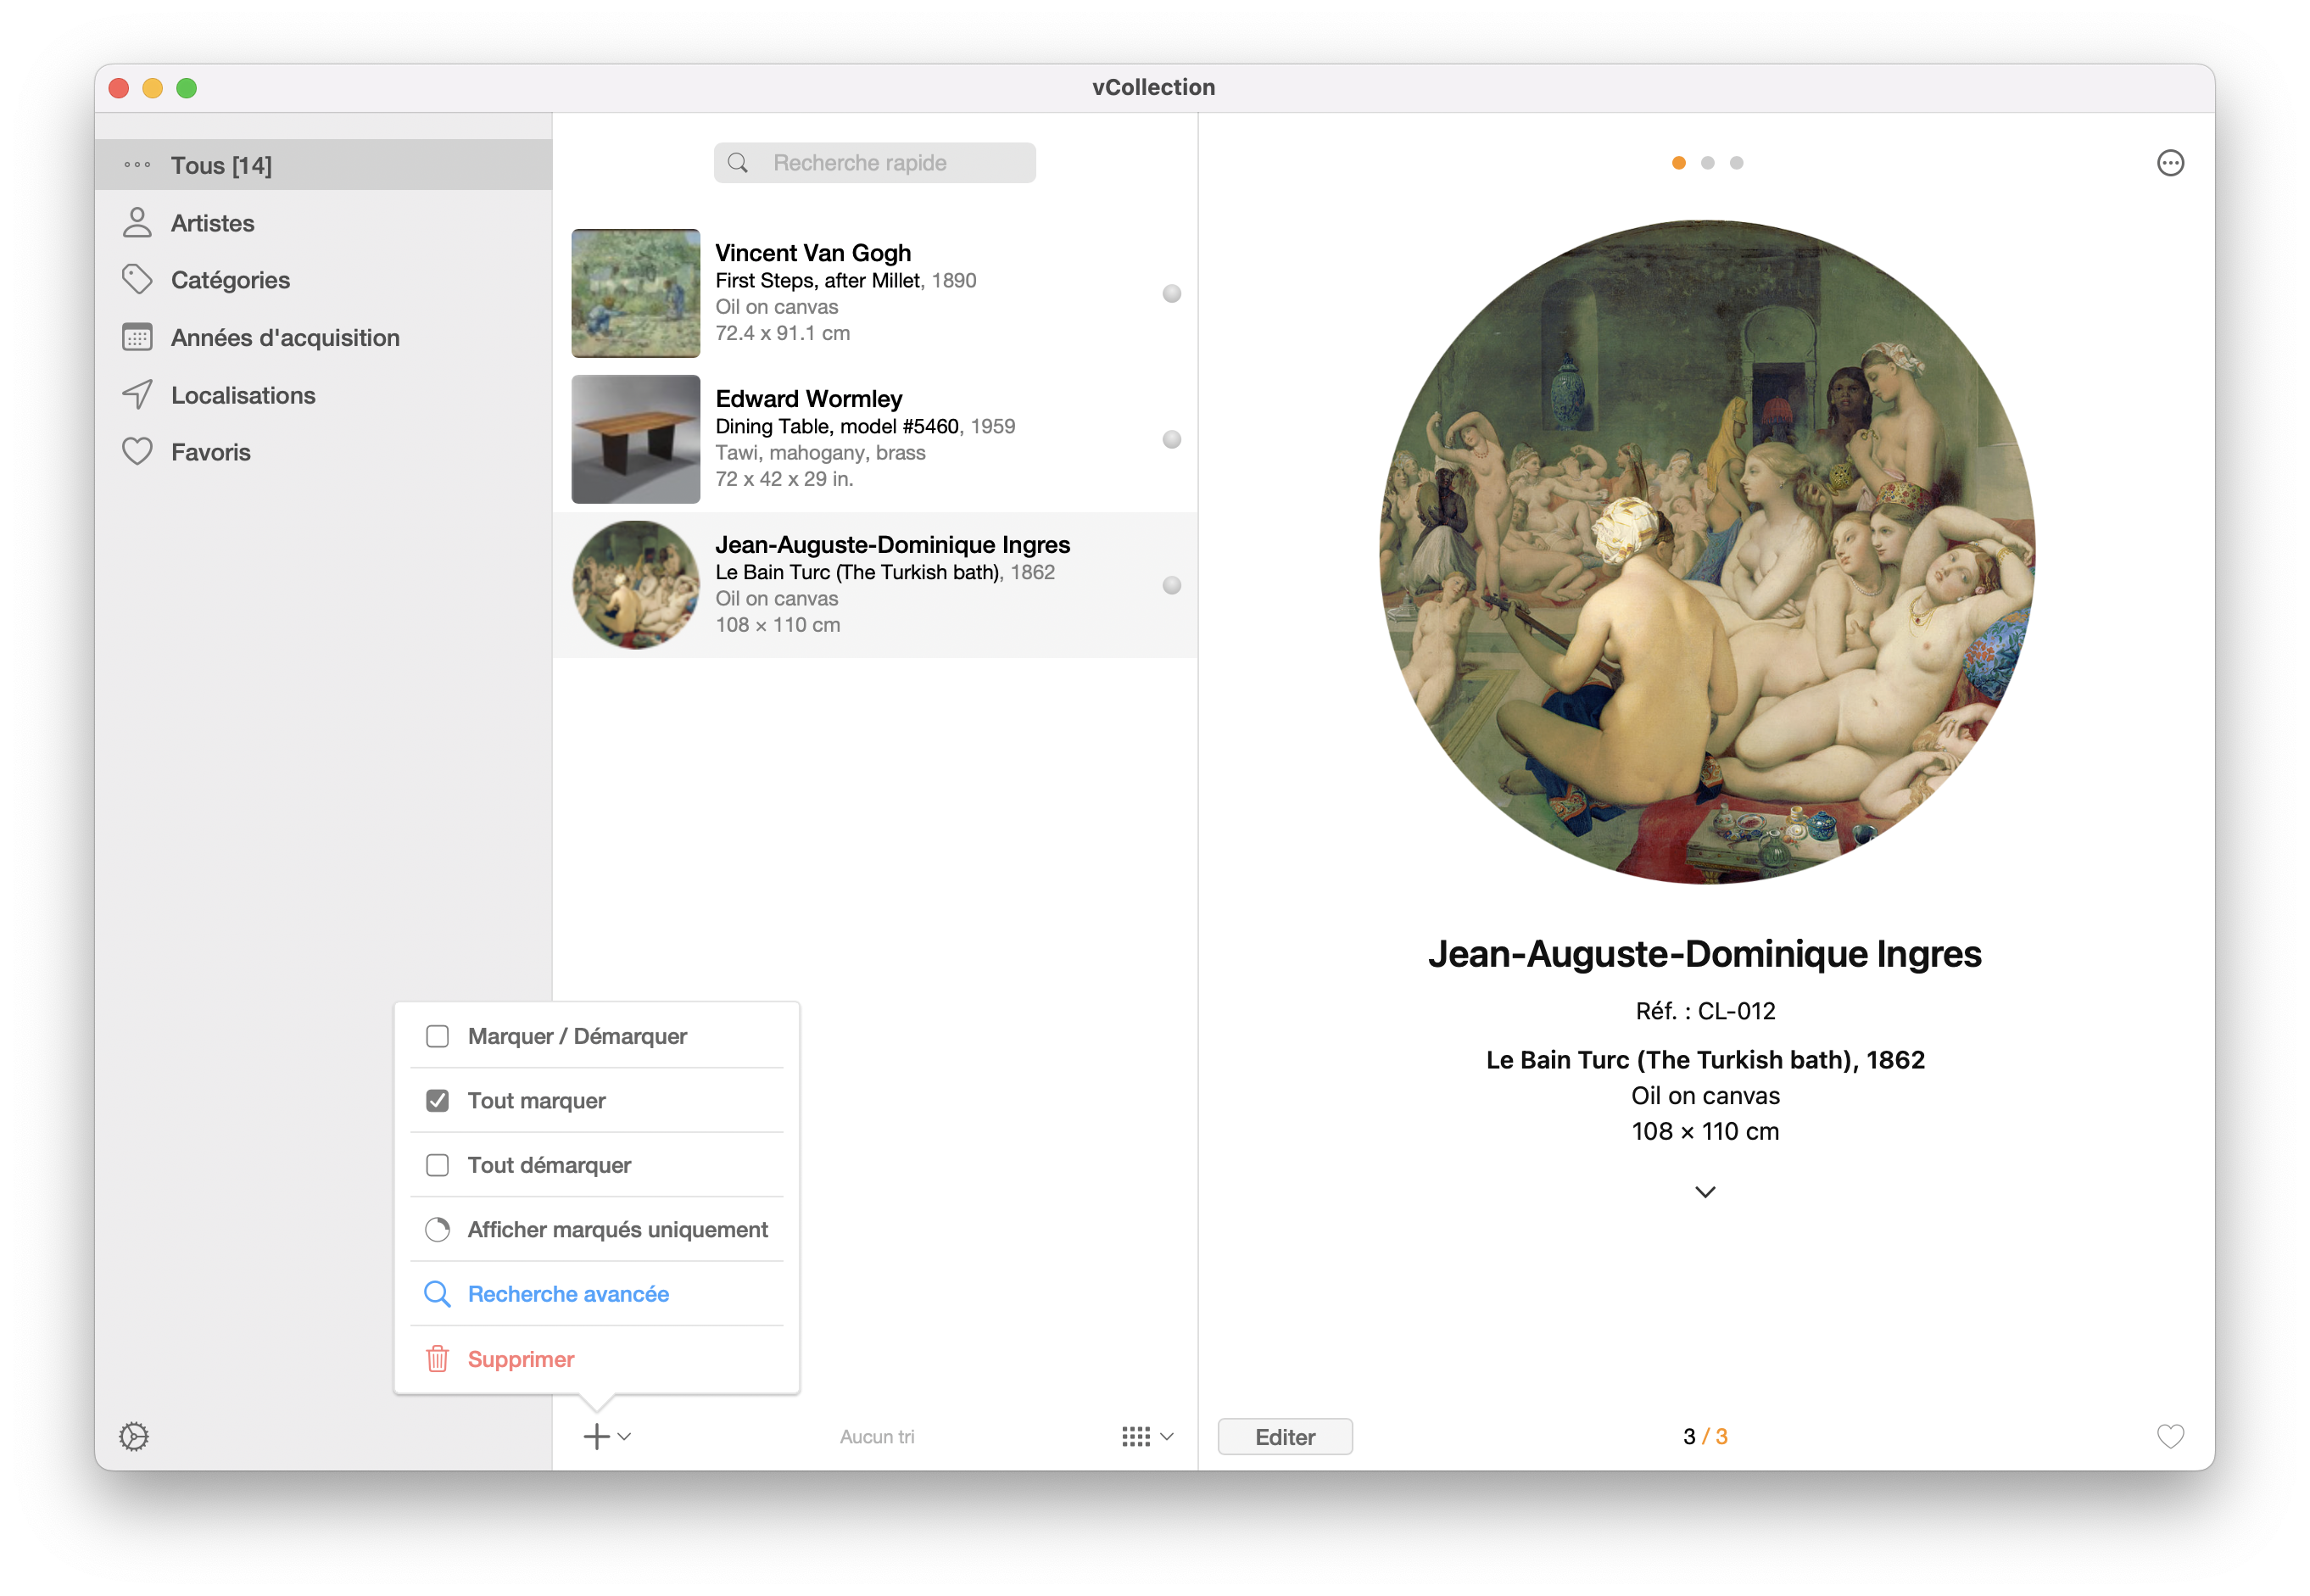
Task: Choose Tout marquer menu entry
Action: click(x=597, y=1100)
